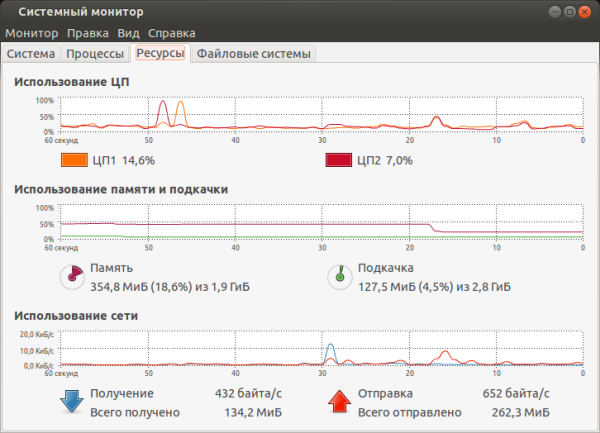Viewport: 600px width, 433px height.
Task: Click the Использование памяти и подкачки heading
Action: coord(121,189)
